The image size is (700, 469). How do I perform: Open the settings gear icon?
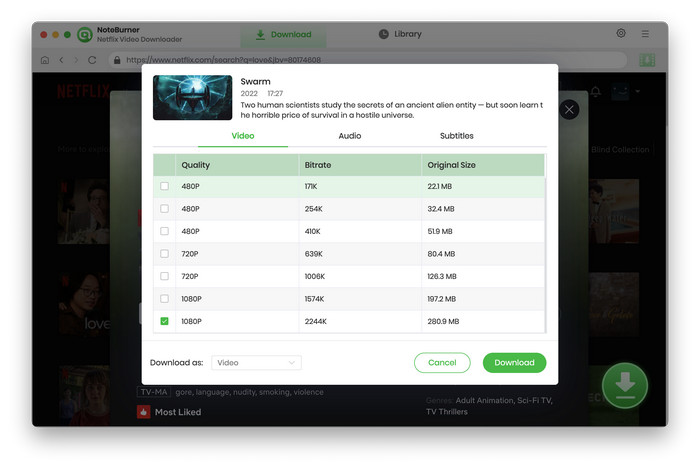[621, 33]
